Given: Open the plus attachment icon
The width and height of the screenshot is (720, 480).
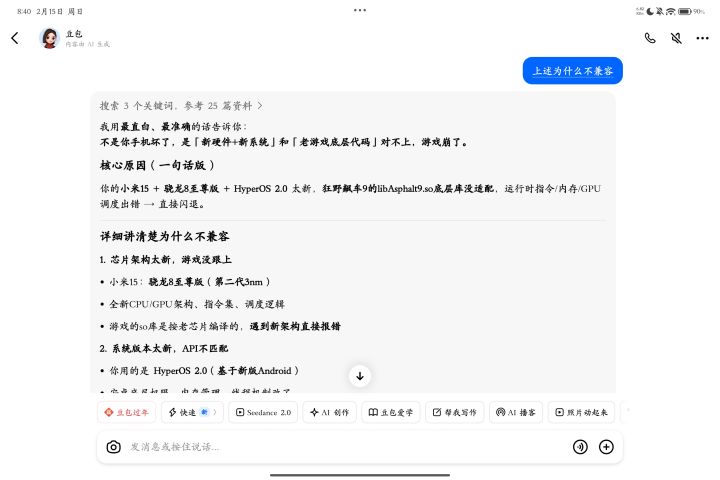Looking at the screenshot, I should (606, 447).
